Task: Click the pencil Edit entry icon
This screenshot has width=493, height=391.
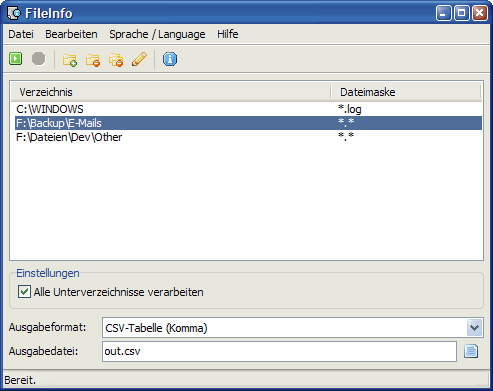Action: [x=139, y=59]
